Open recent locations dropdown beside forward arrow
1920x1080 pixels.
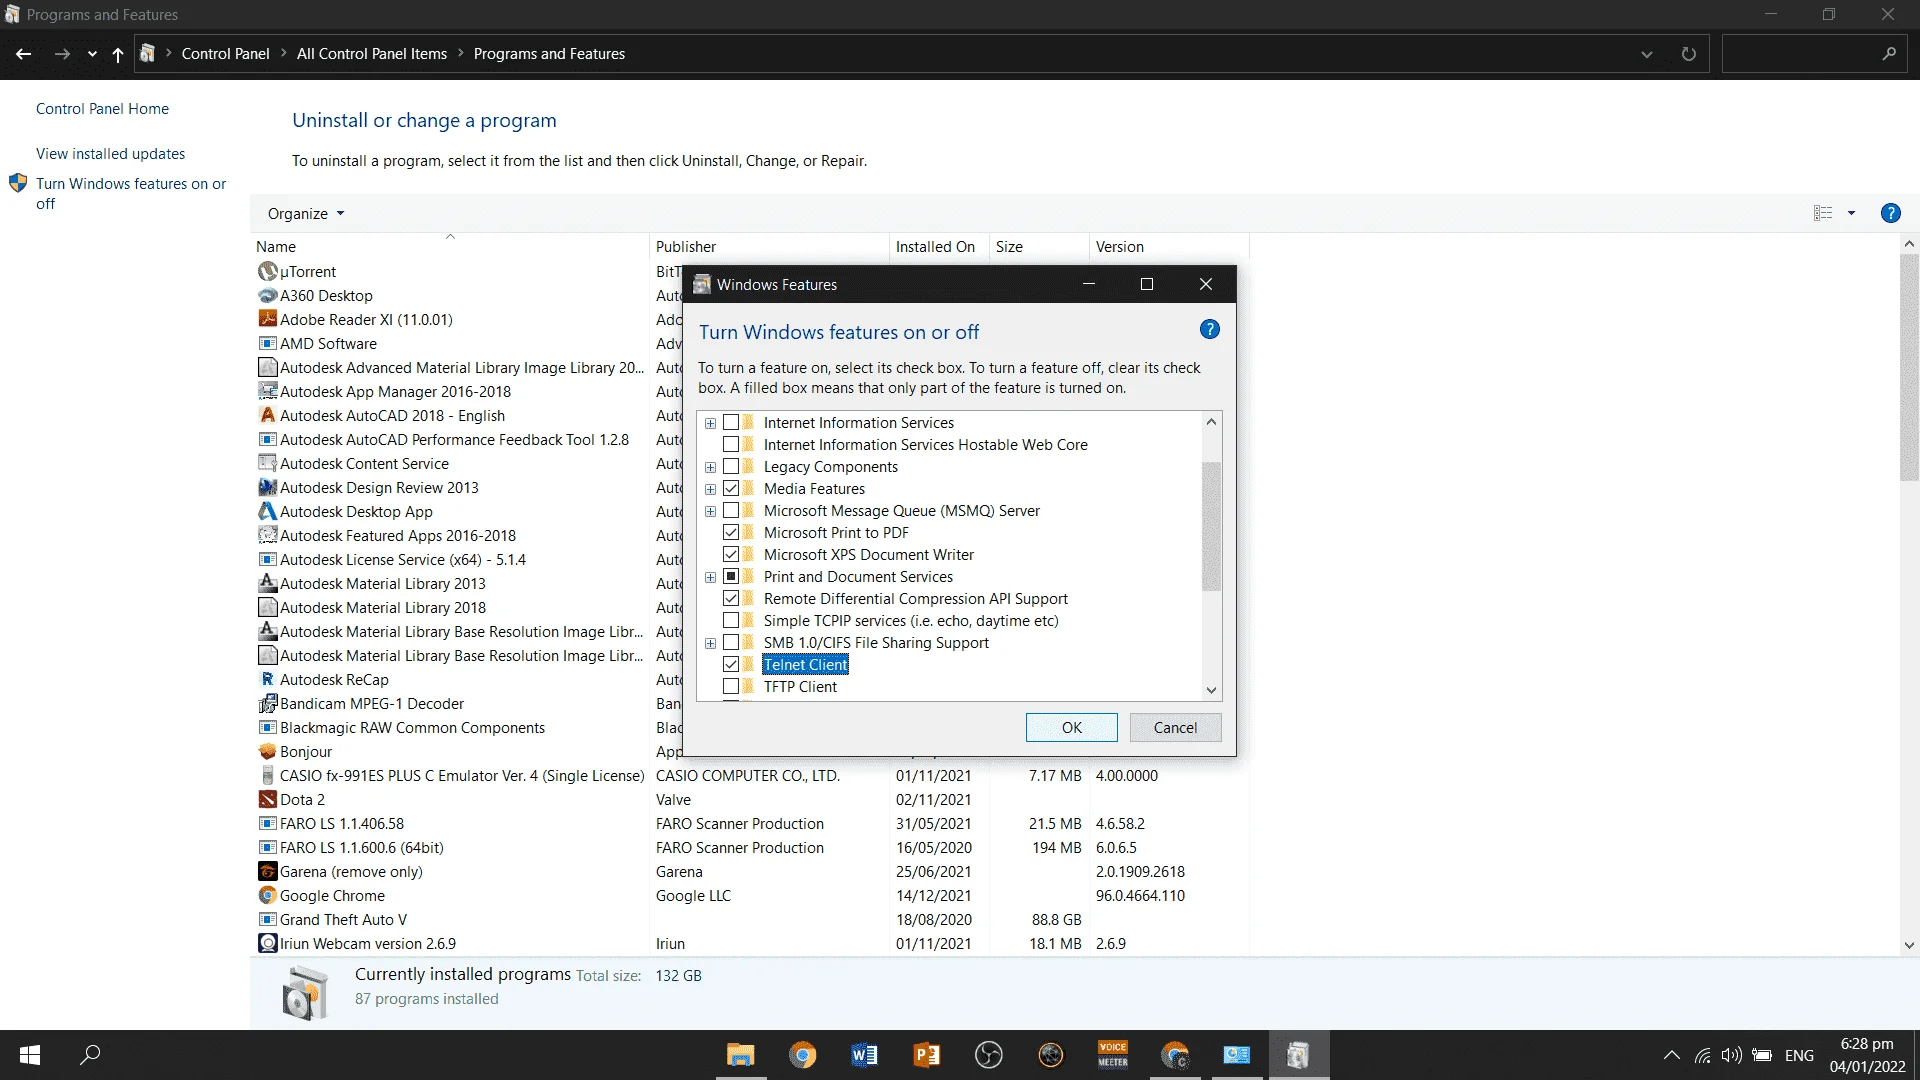(92, 54)
